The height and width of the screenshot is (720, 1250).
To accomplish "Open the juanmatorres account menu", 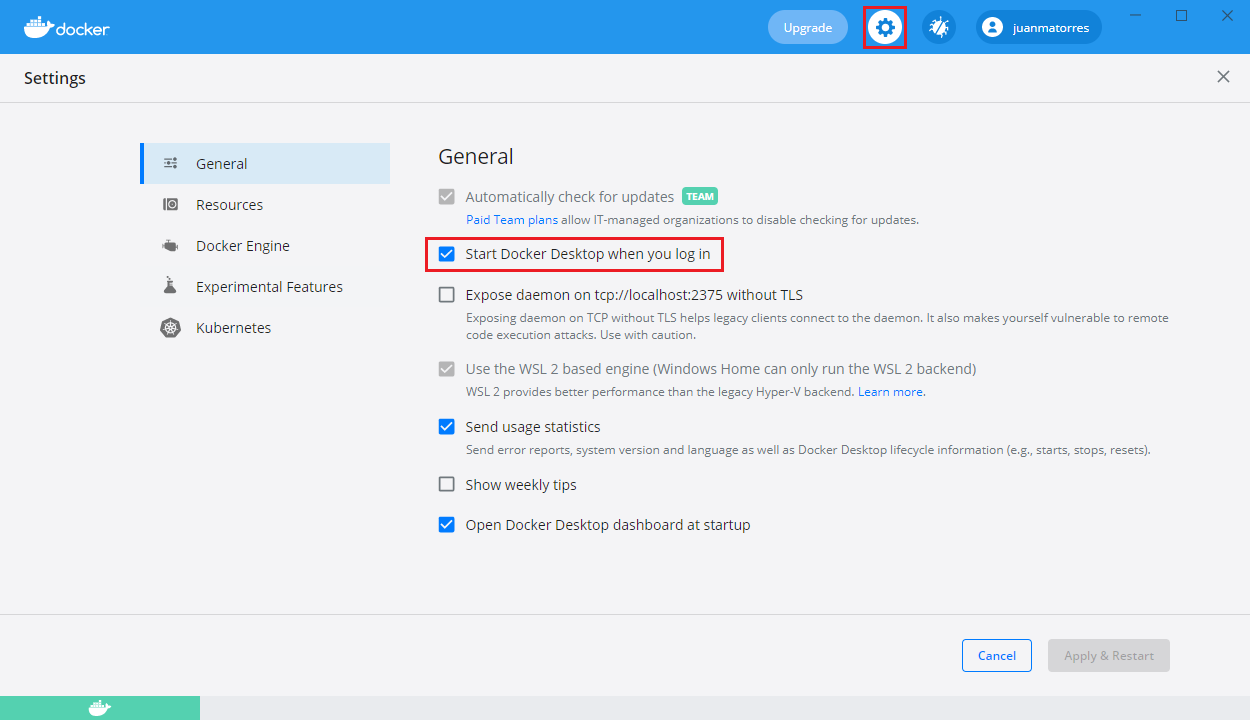I will (1038, 27).
